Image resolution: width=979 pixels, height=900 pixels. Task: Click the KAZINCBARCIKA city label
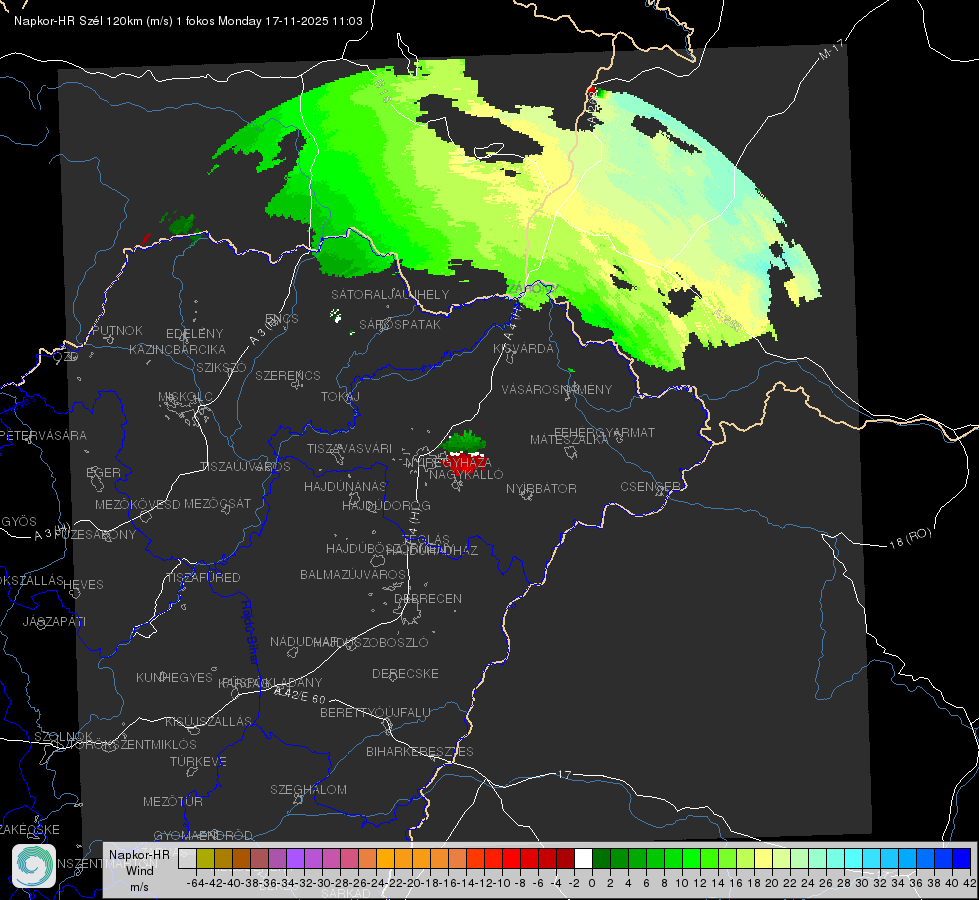coord(177,349)
